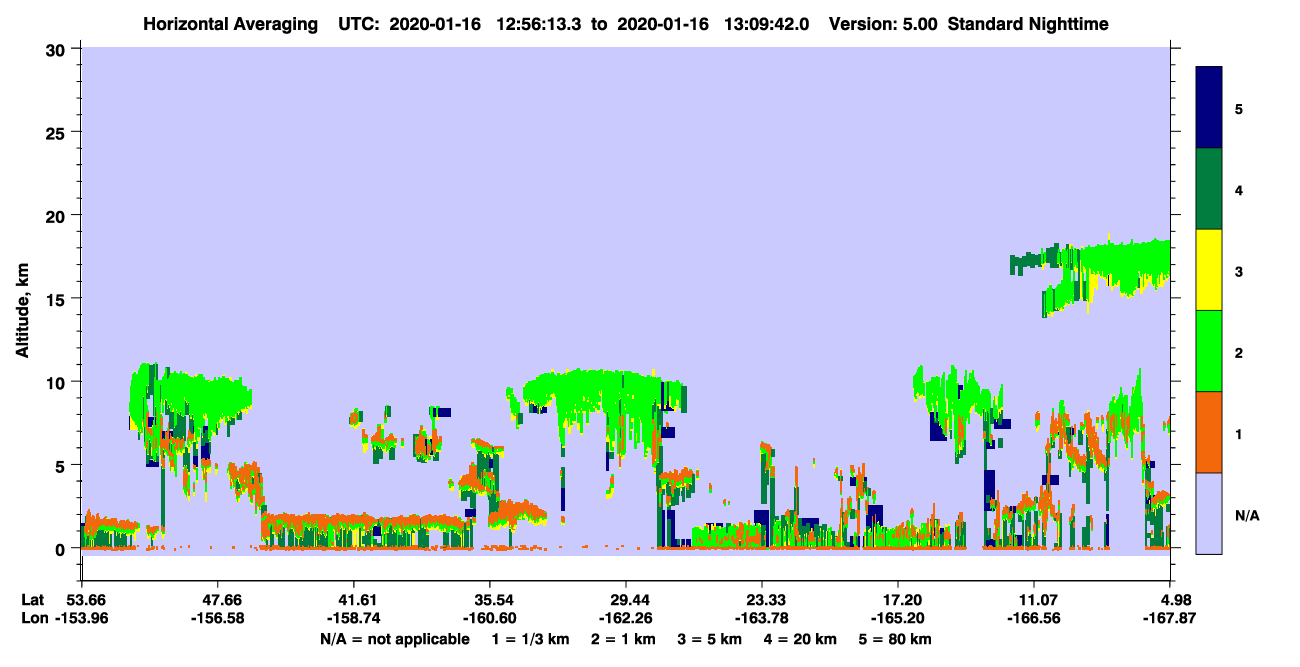Click the dark blue level 5 color swatch
Screen dimensions: 1300x667
(x=1209, y=108)
